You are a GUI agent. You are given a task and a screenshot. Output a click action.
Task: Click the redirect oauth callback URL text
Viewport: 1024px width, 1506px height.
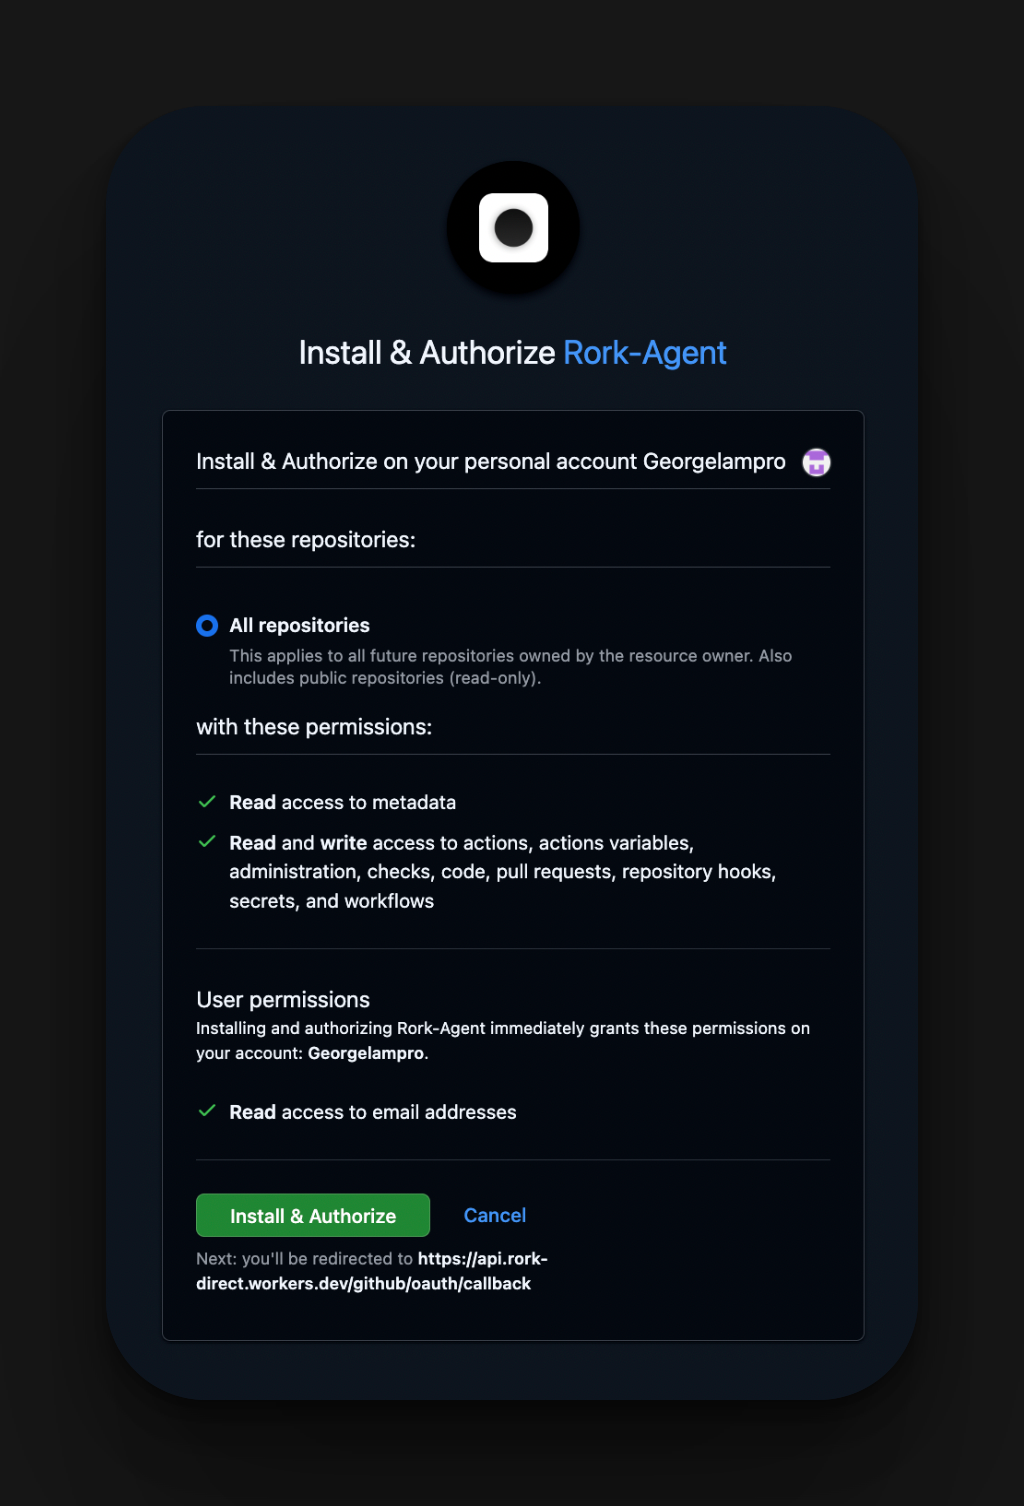pyautogui.click(x=372, y=1271)
